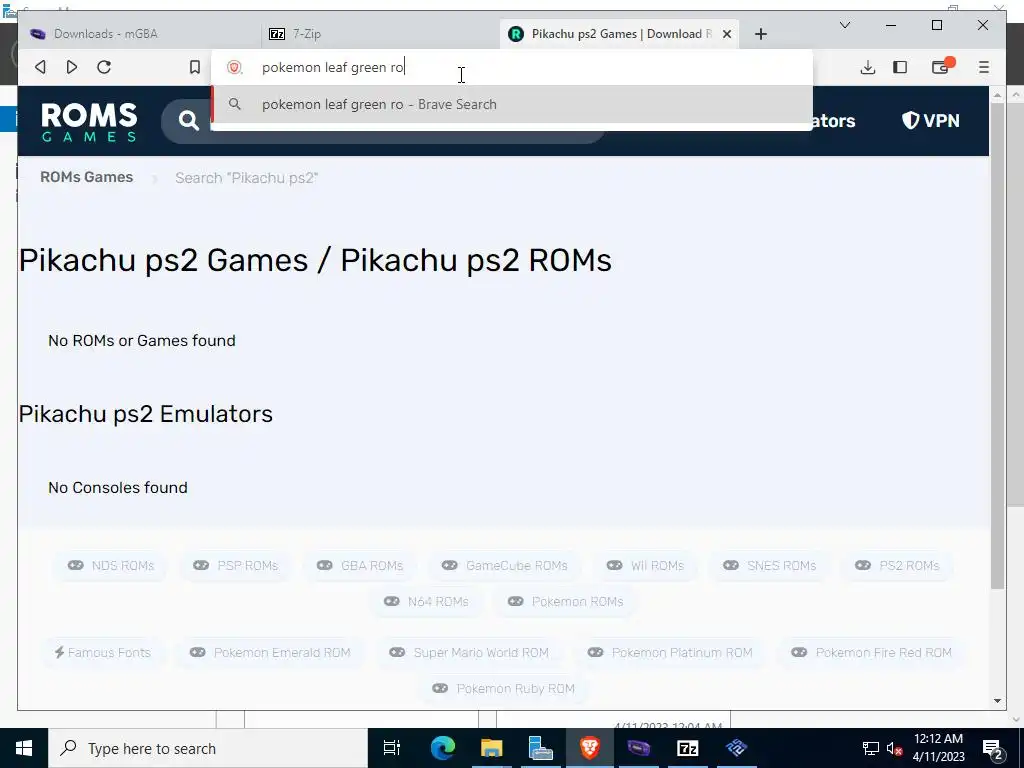Open a new browser tab
The width and height of the screenshot is (1024, 768).
tap(761, 34)
